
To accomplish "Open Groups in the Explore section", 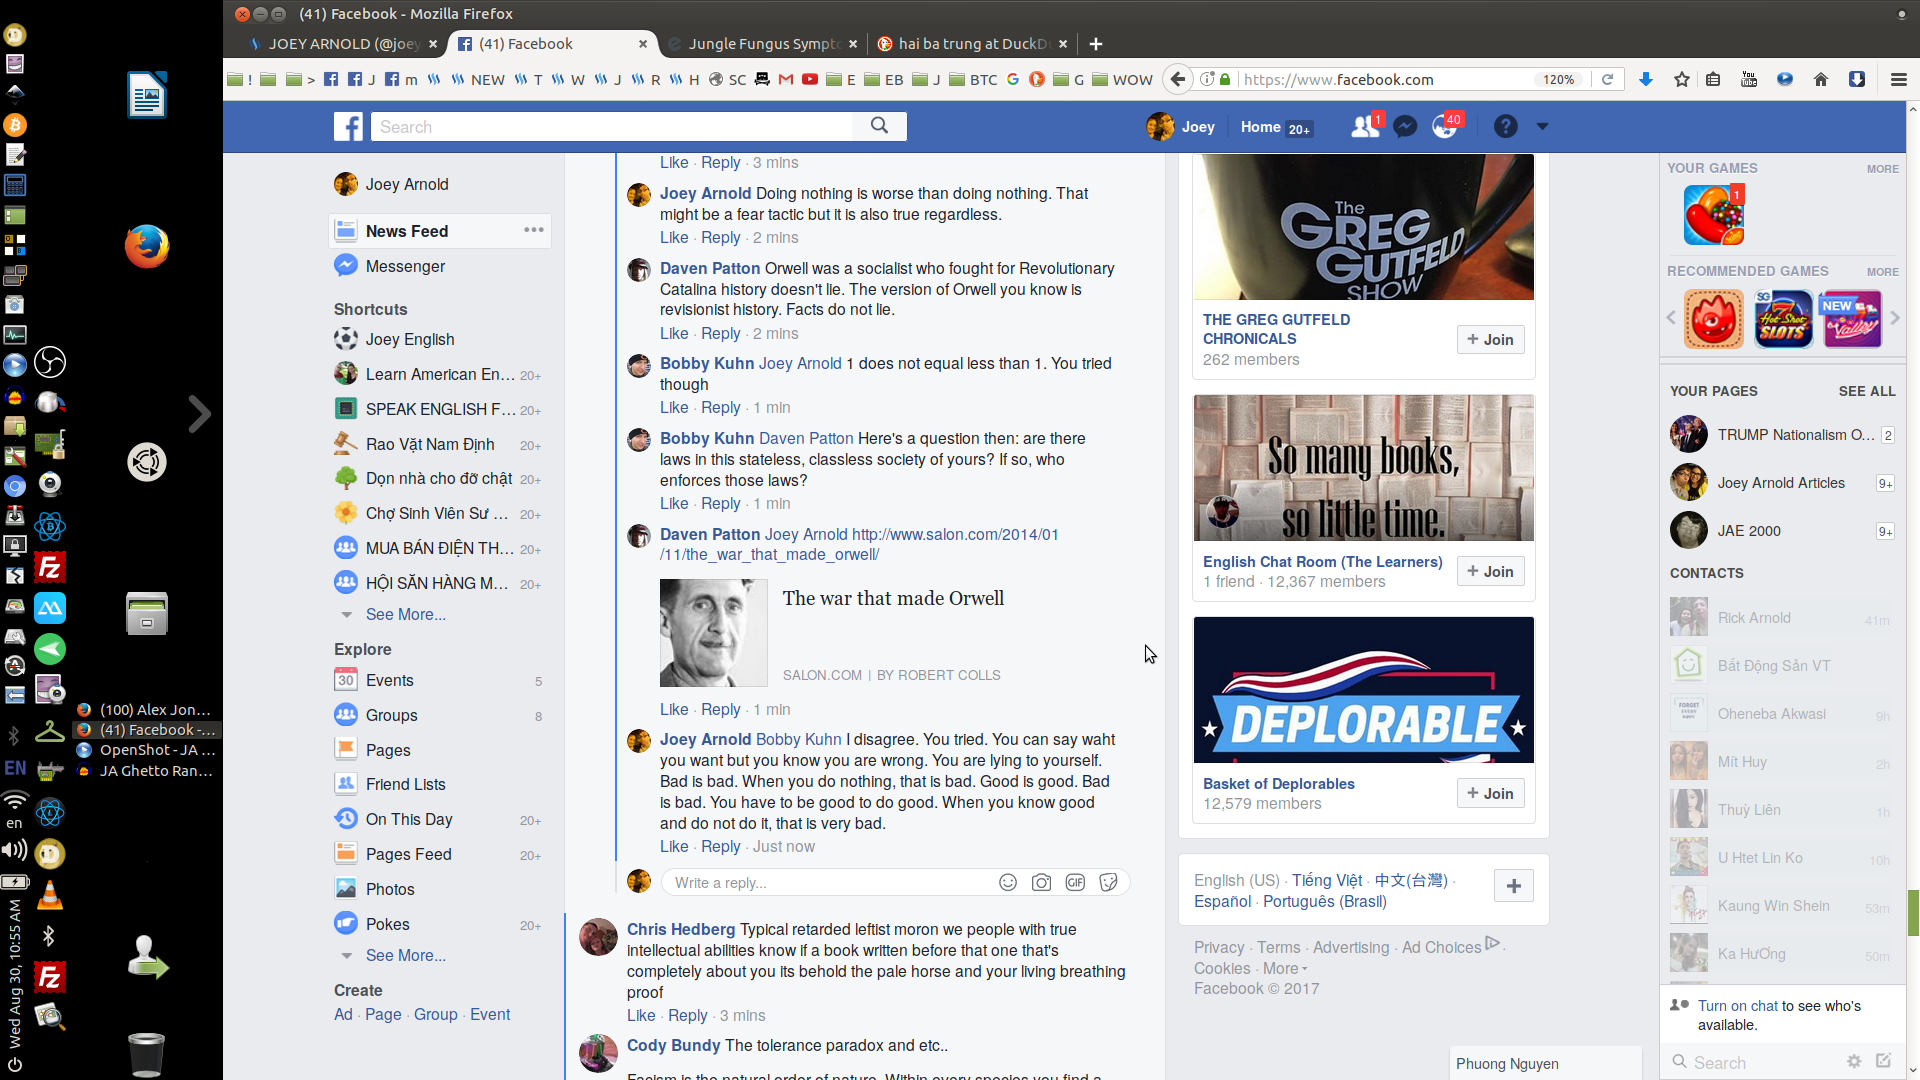I will [x=391, y=715].
